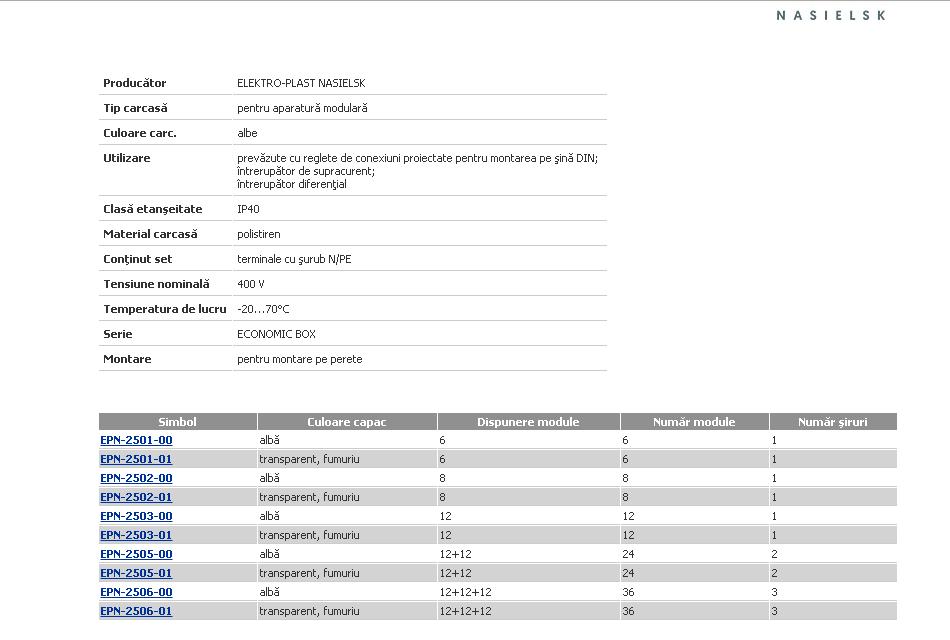Open the EPN-2503-01 product link
The image size is (950, 640).
pyautogui.click(x=136, y=535)
